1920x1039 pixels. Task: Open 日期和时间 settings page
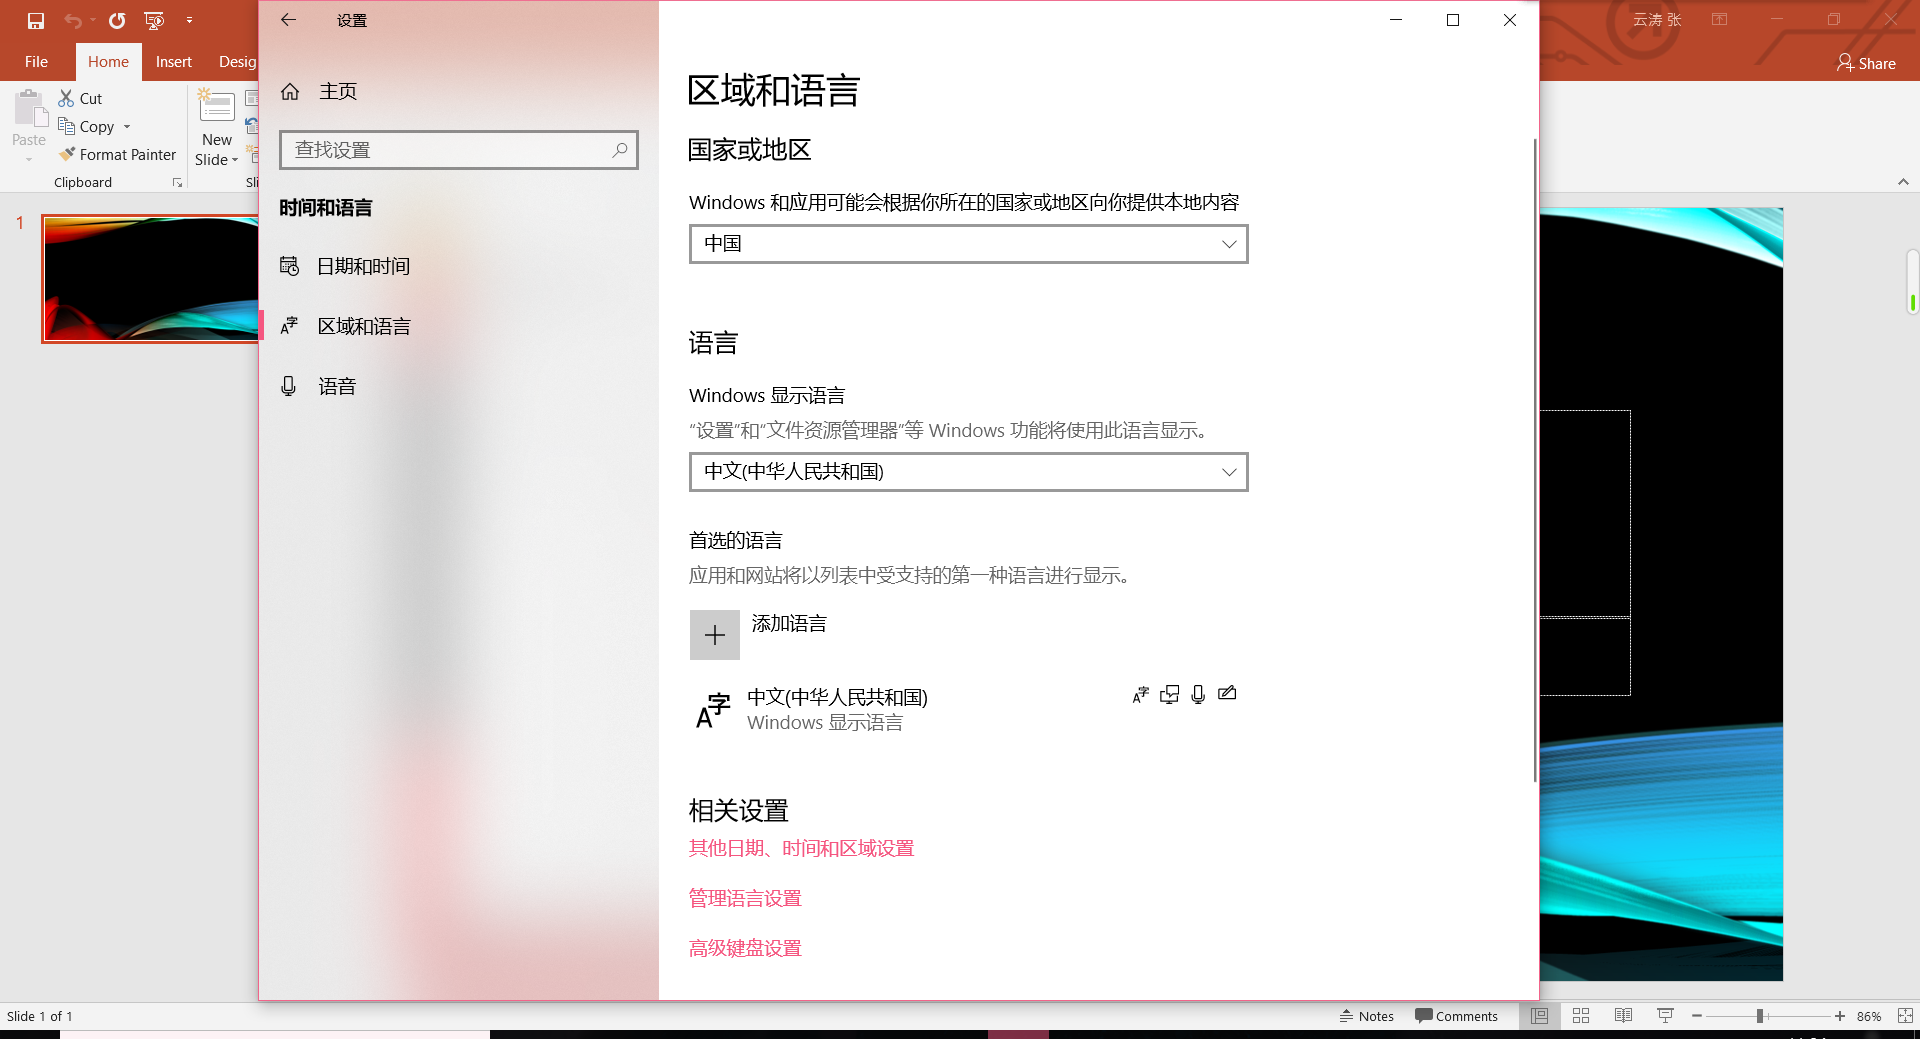point(459,266)
